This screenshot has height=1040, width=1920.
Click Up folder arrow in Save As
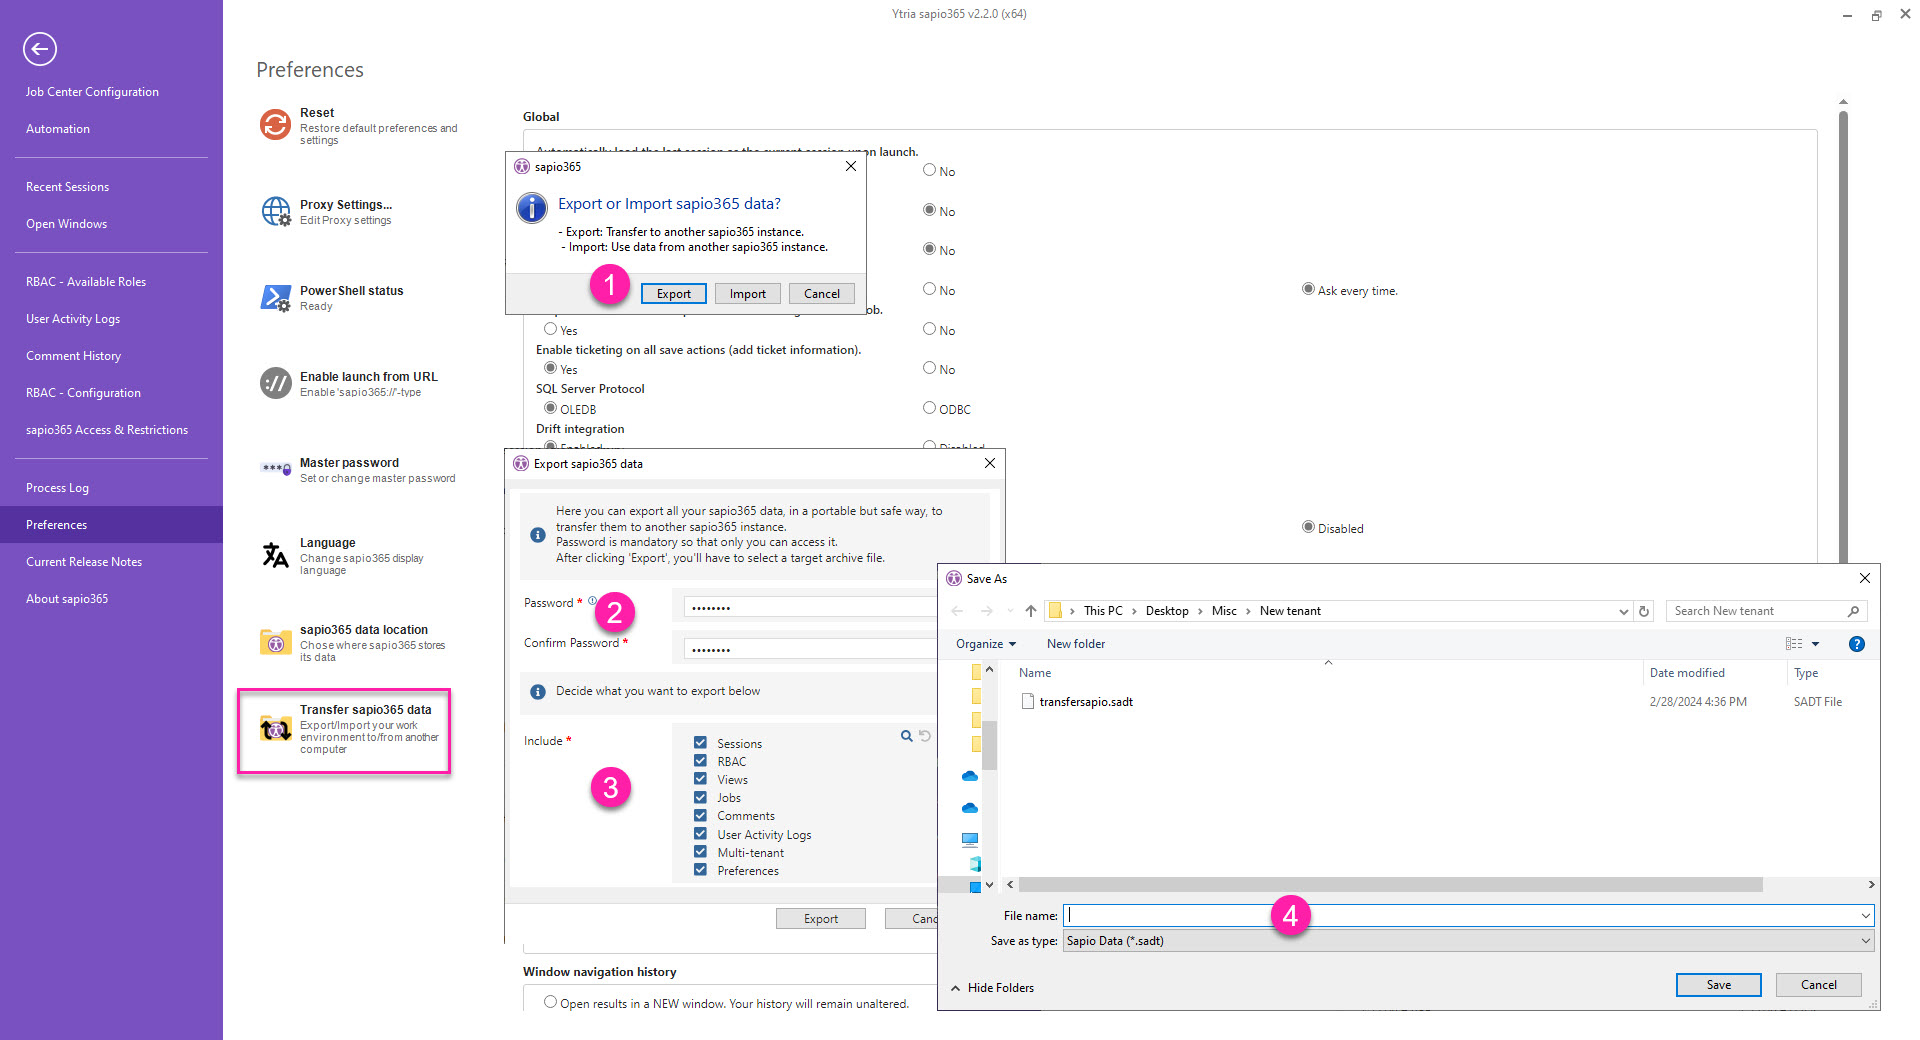[x=1031, y=611]
